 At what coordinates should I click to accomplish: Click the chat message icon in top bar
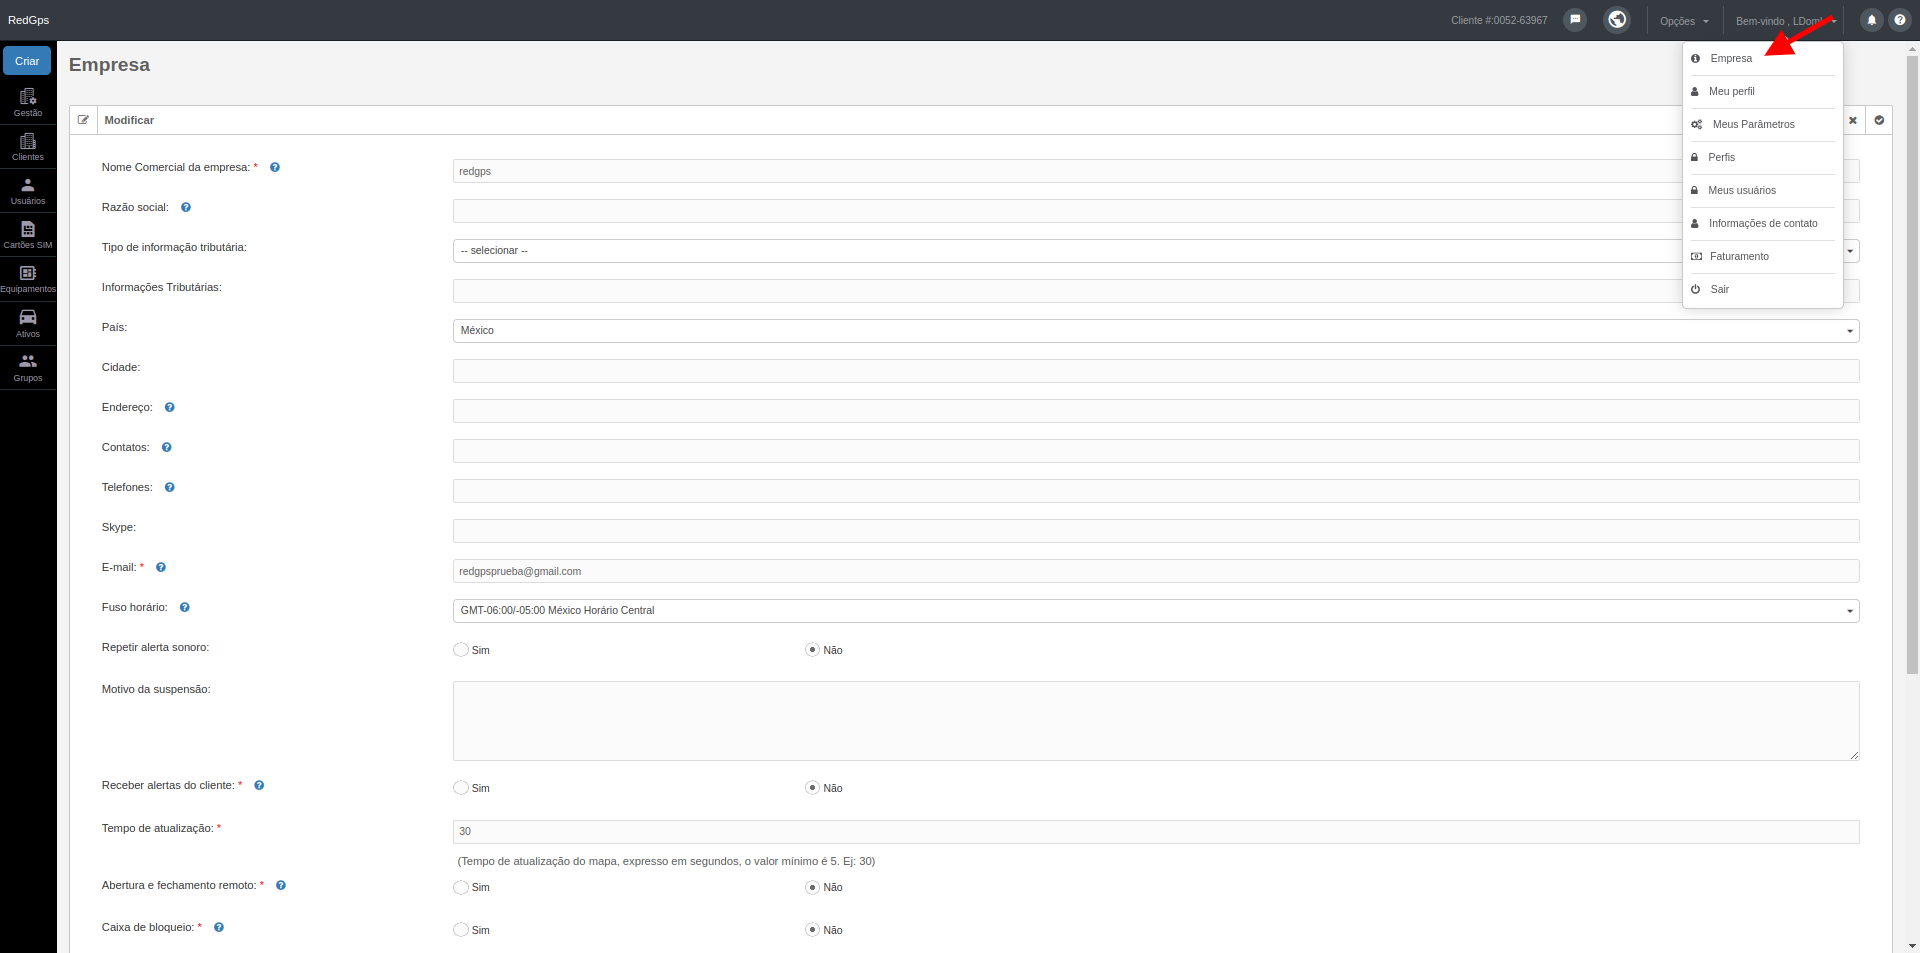pos(1575,20)
